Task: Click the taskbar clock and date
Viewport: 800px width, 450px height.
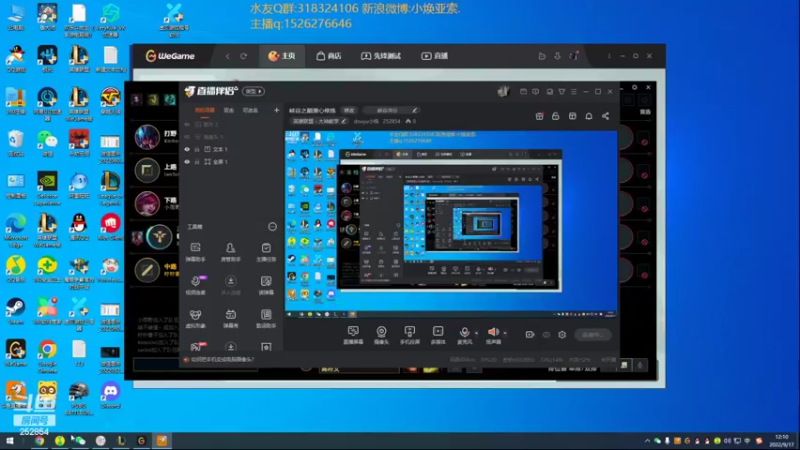Action: tap(782, 441)
